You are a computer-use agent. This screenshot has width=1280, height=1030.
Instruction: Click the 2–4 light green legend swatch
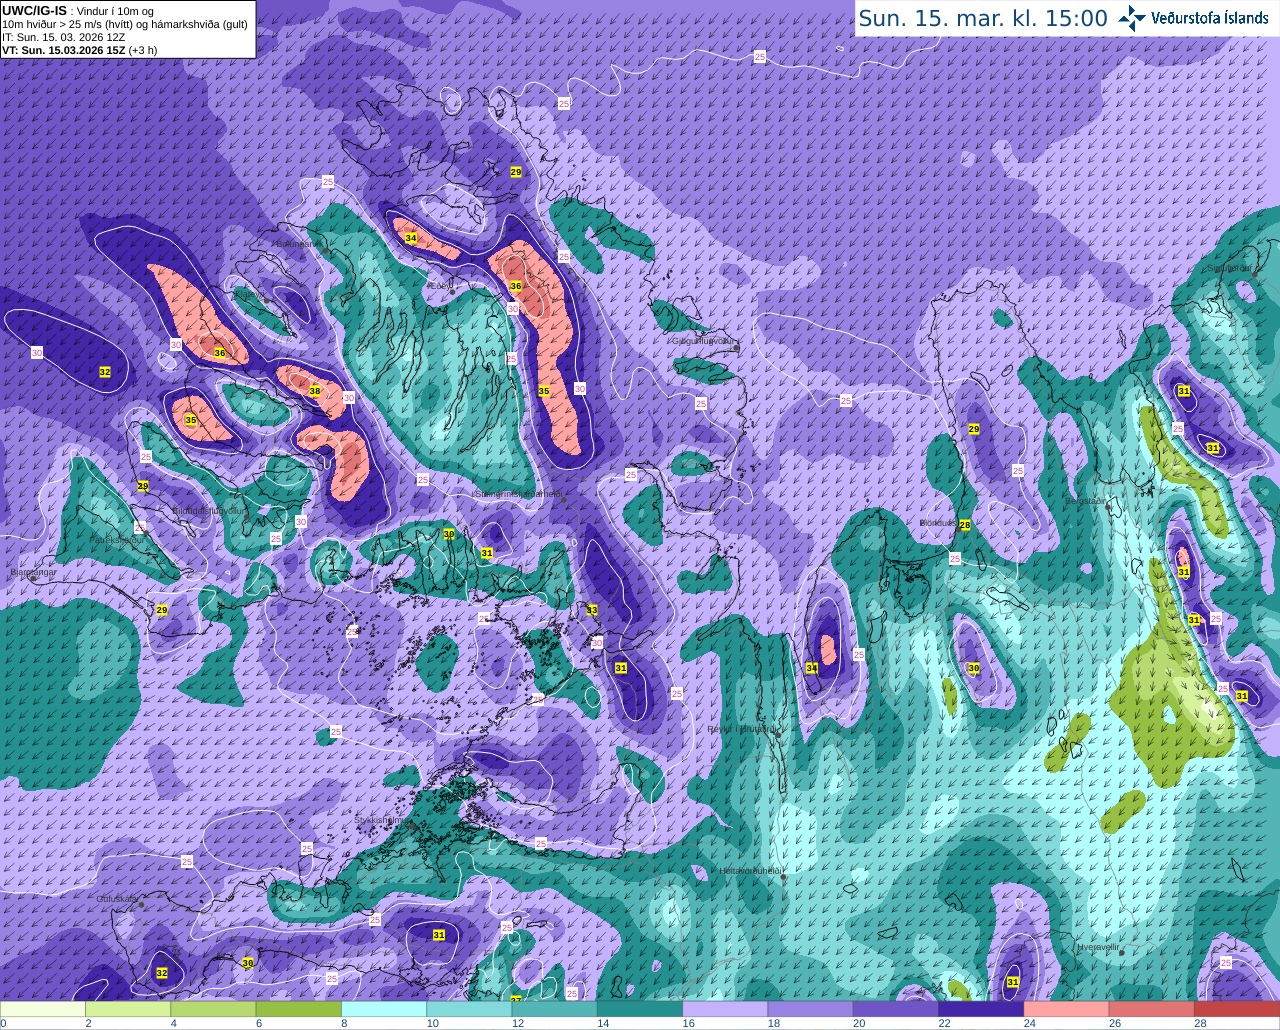128,1009
